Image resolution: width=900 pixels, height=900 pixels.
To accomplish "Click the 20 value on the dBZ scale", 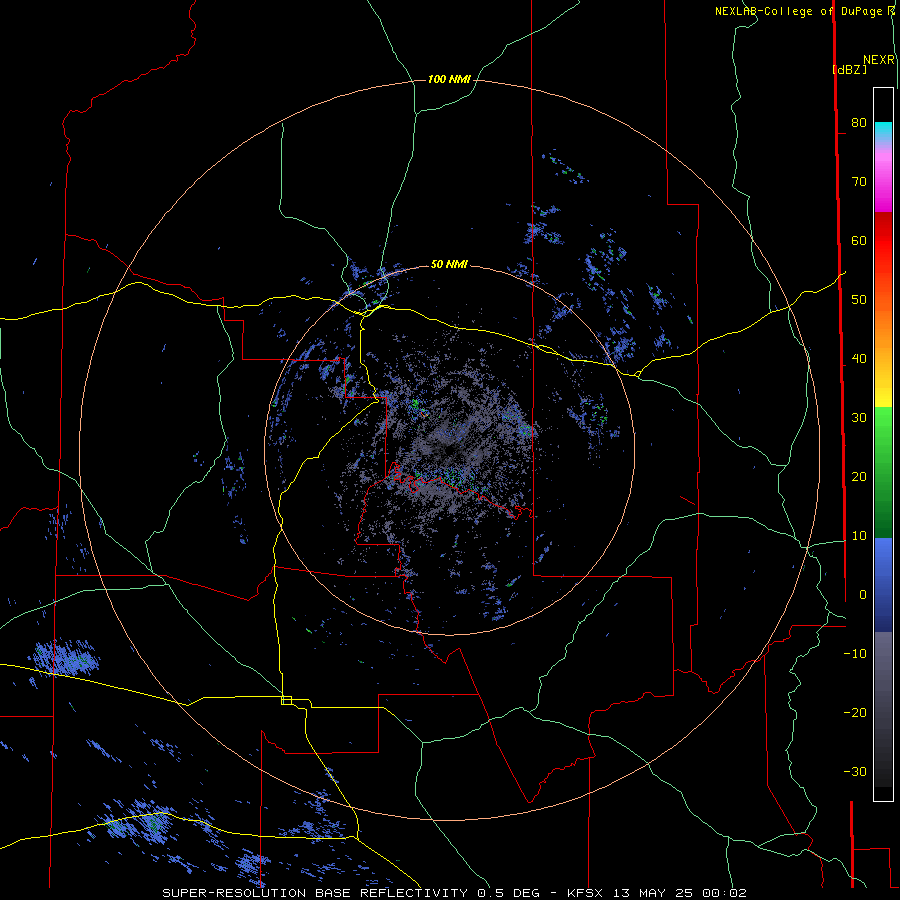I will pyautogui.click(x=859, y=477).
